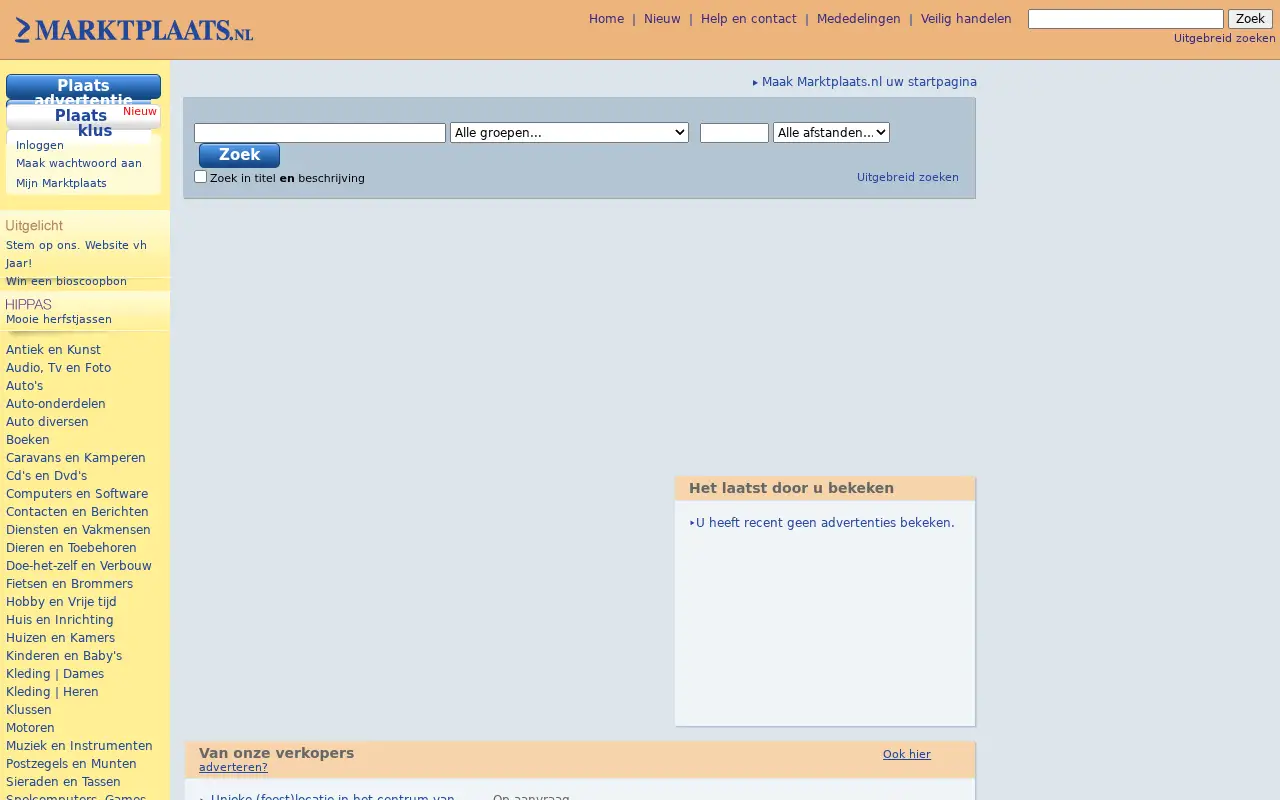Viewport: 1280px width, 800px height.
Task: Tick Zoek in titel en beschrijving checkbox
Action: (200, 176)
